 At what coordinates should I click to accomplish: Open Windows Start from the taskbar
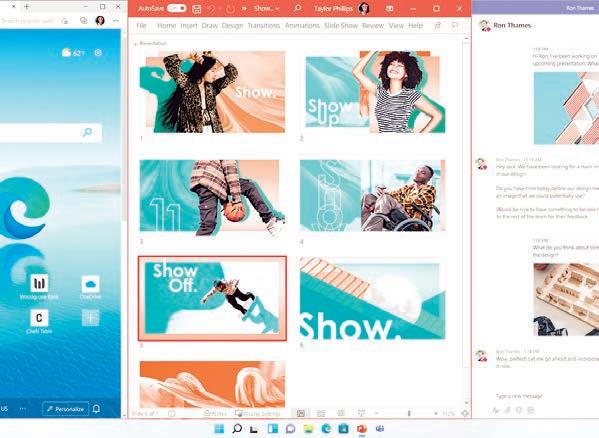point(219,429)
